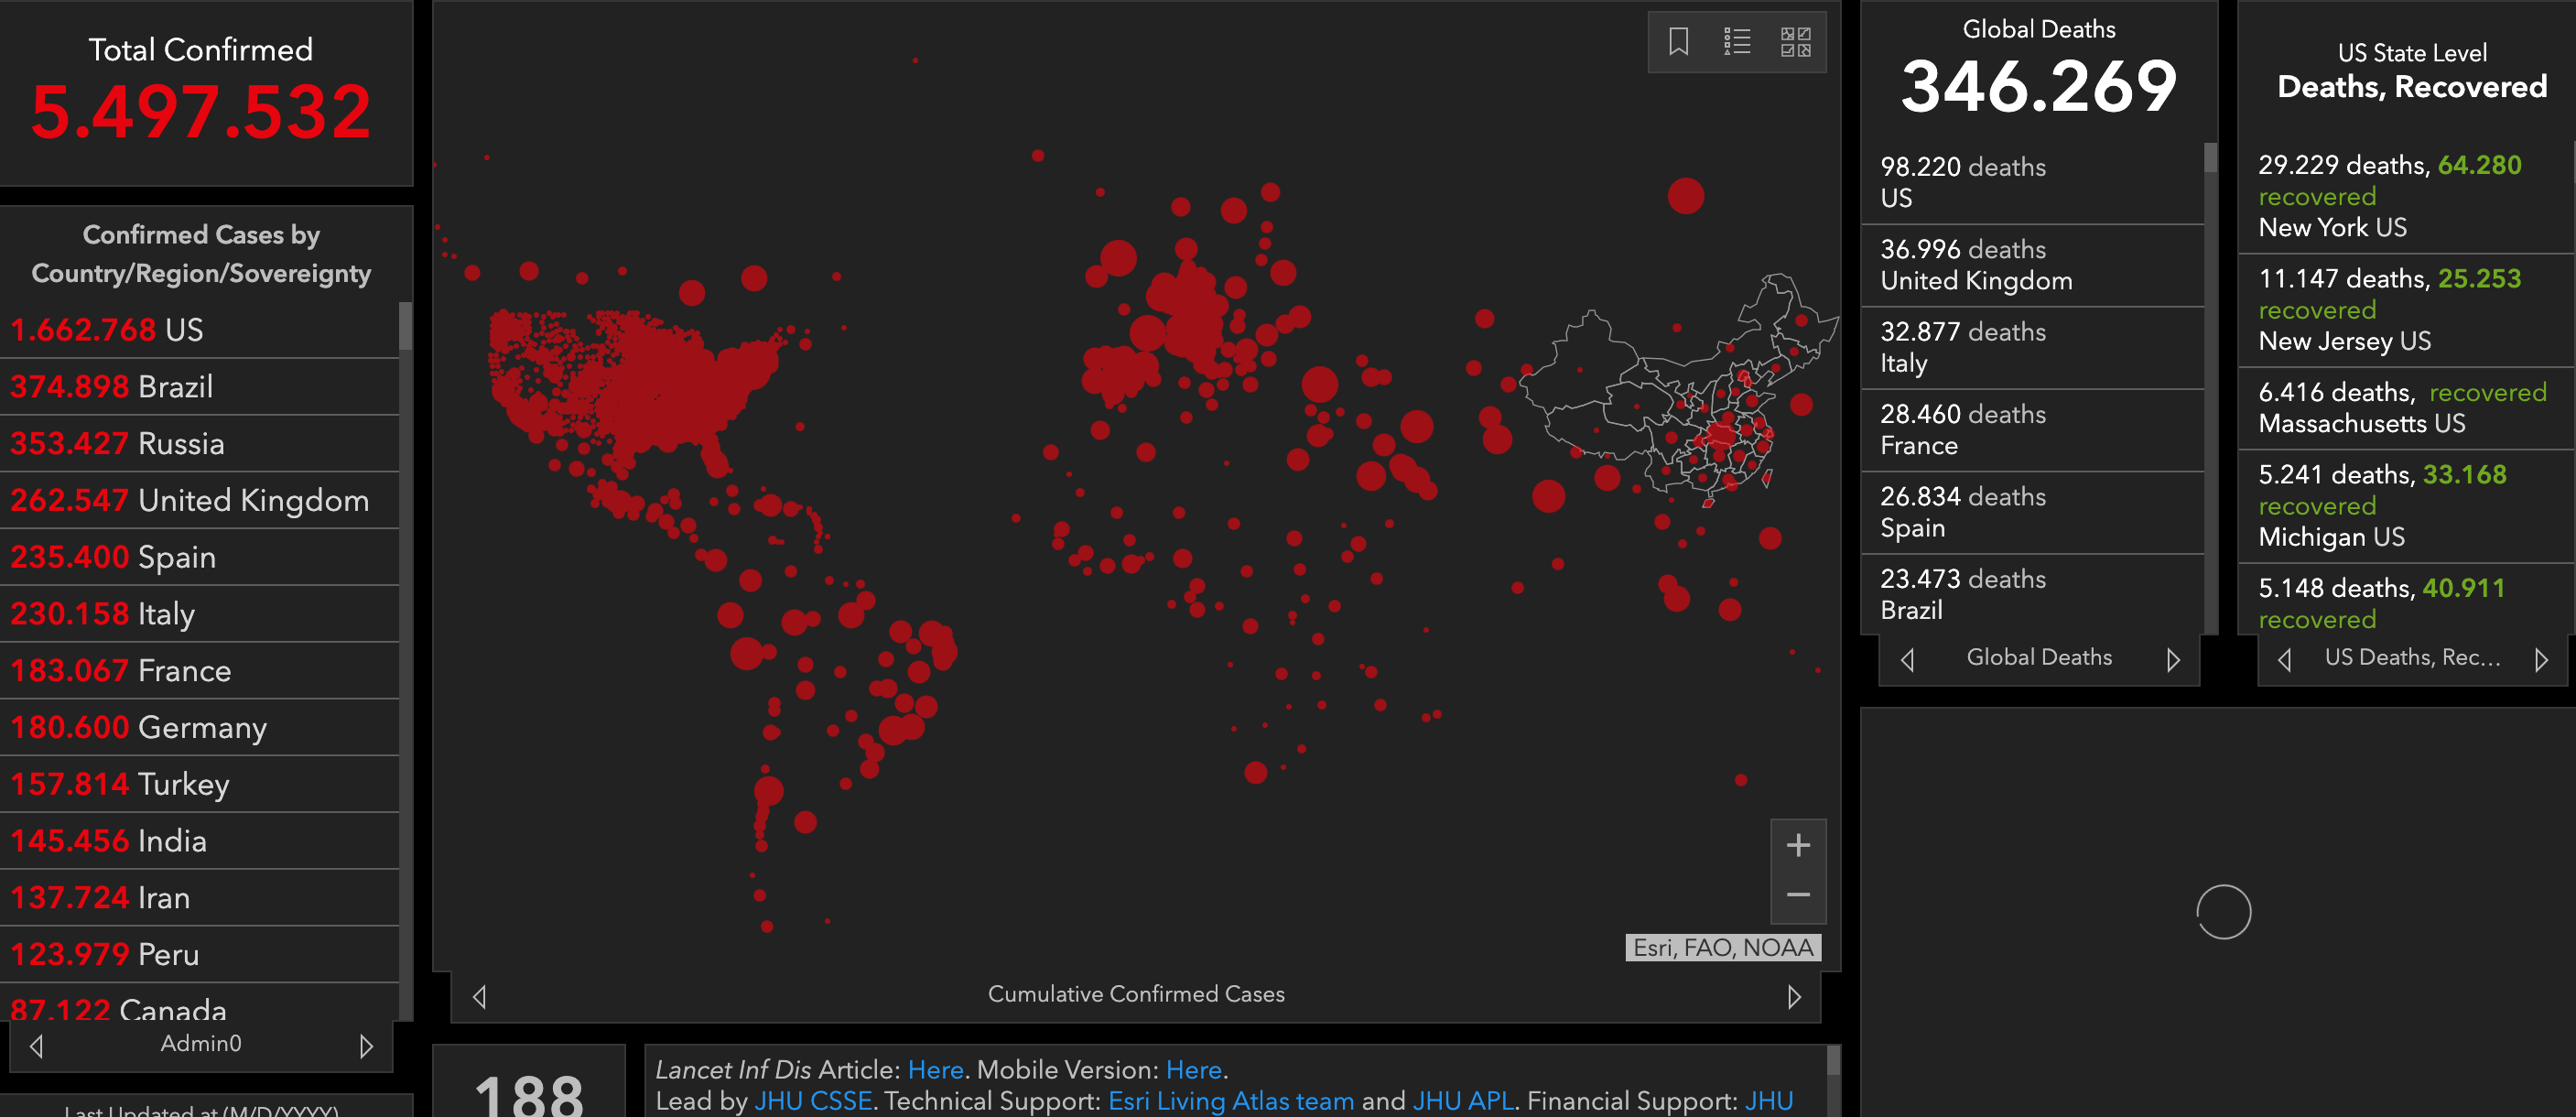
Task: Show next map layer after Cumulative Cases
Action: 1794,997
